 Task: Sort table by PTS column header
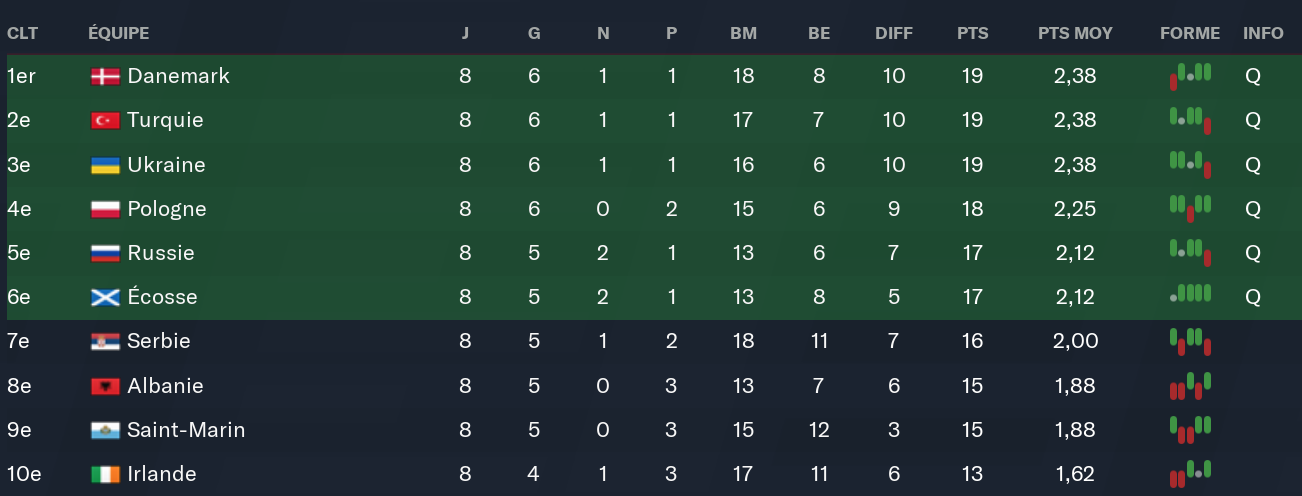point(972,33)
